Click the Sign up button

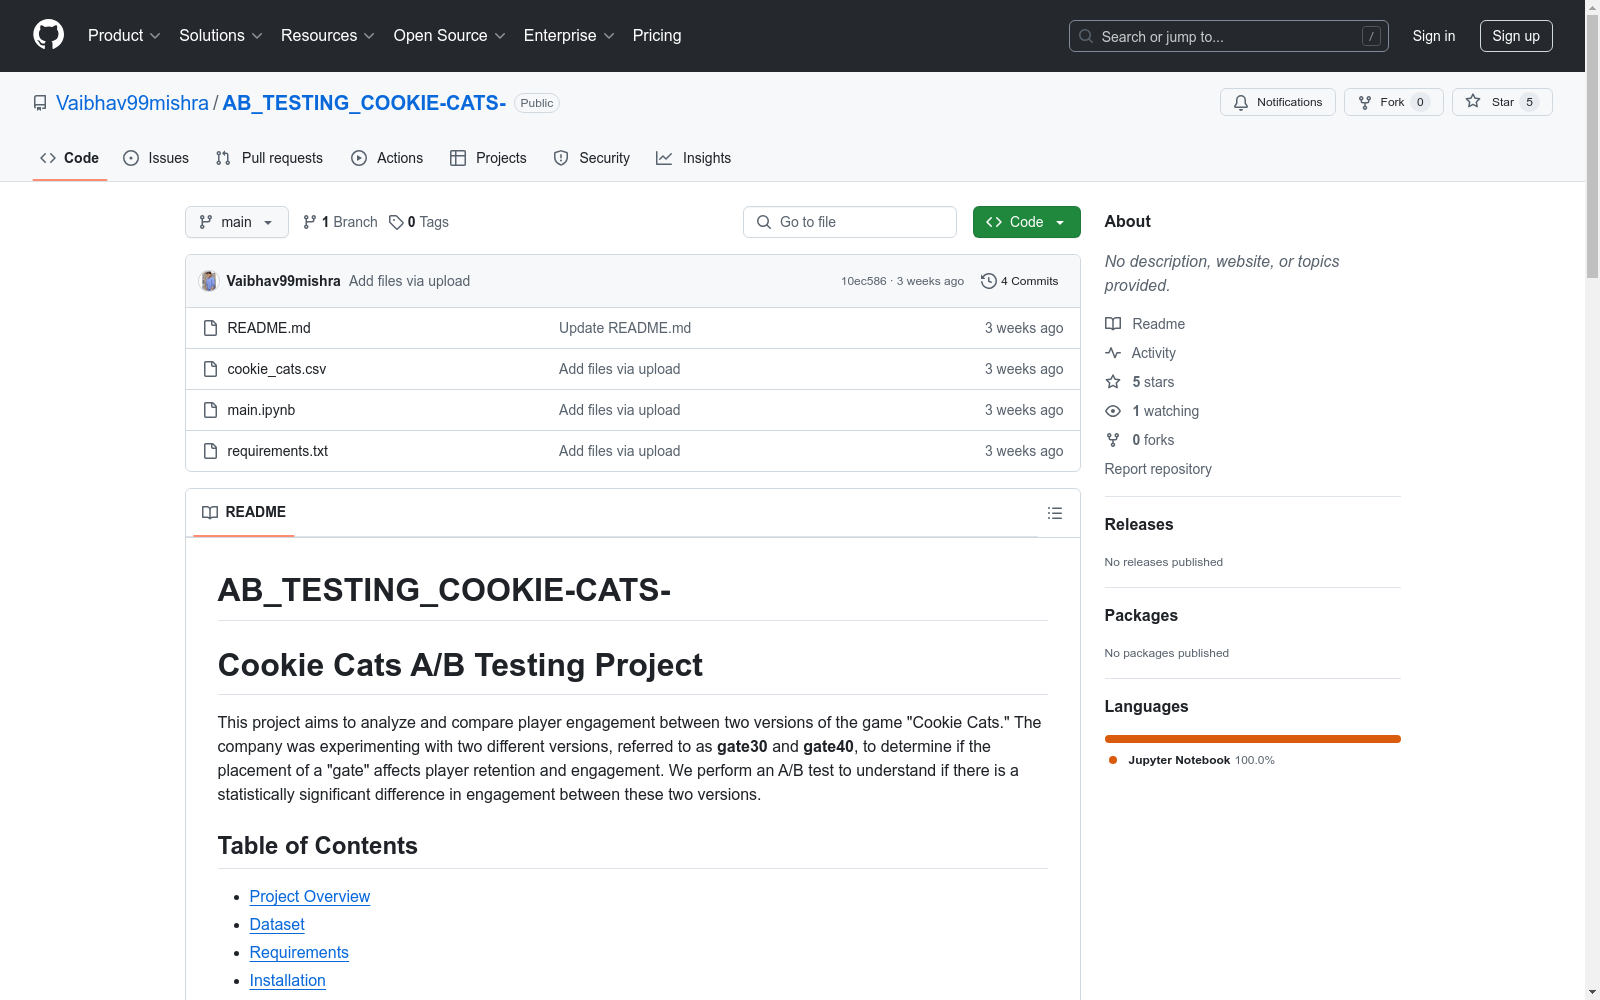(x=1516, y=36)
